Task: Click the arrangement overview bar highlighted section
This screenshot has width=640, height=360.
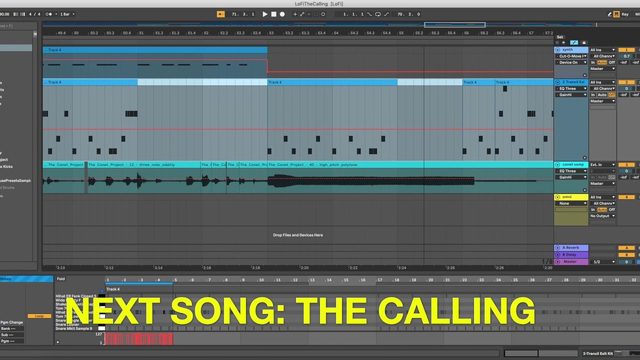Action: pos(455,25)
